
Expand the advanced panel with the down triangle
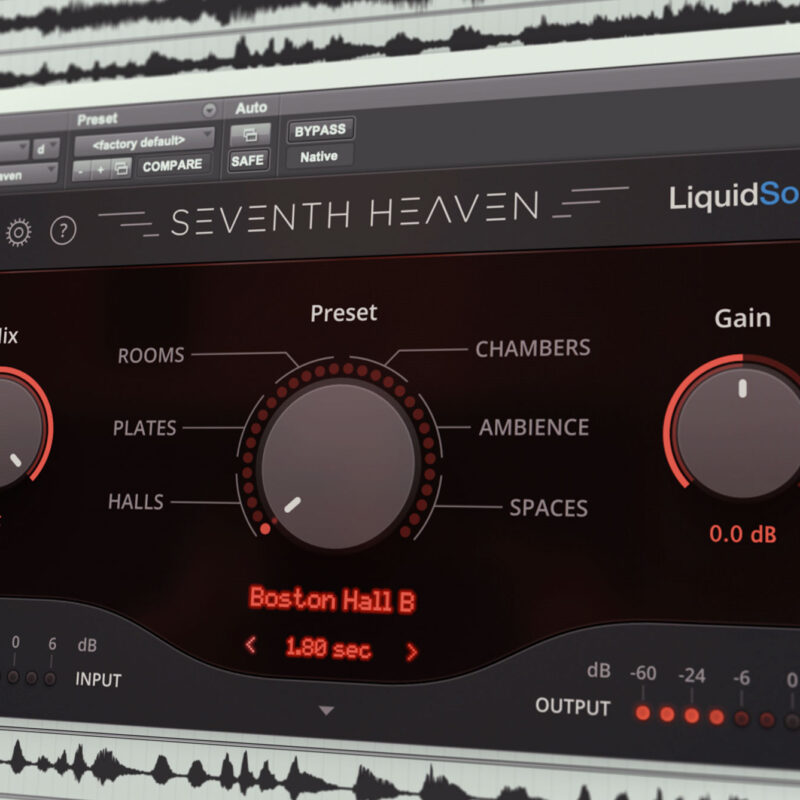coord(326,710)
